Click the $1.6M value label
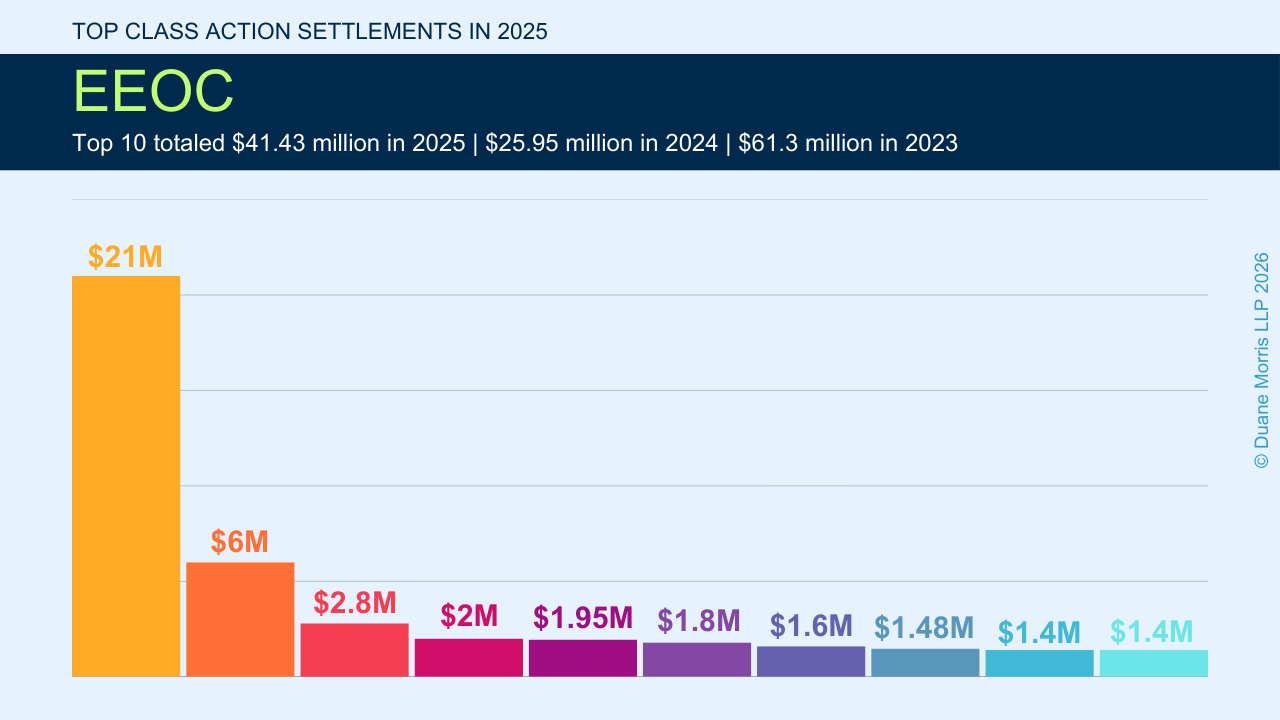The width and height of the screenshot is (1280, 720). click(811, 626)
